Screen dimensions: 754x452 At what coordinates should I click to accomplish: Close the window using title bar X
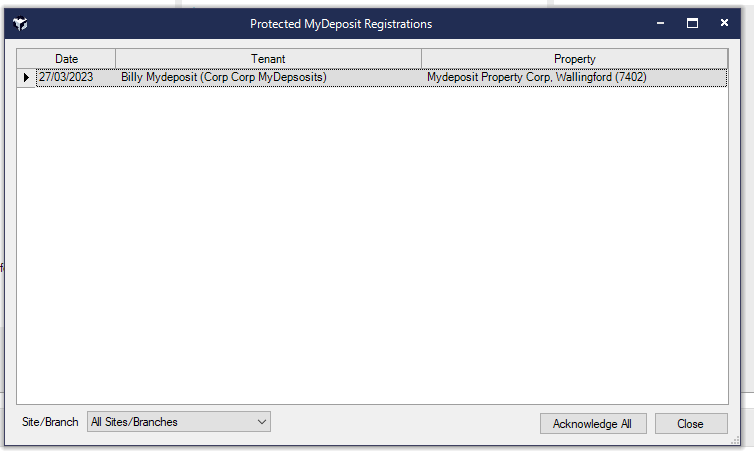point(723,23)
